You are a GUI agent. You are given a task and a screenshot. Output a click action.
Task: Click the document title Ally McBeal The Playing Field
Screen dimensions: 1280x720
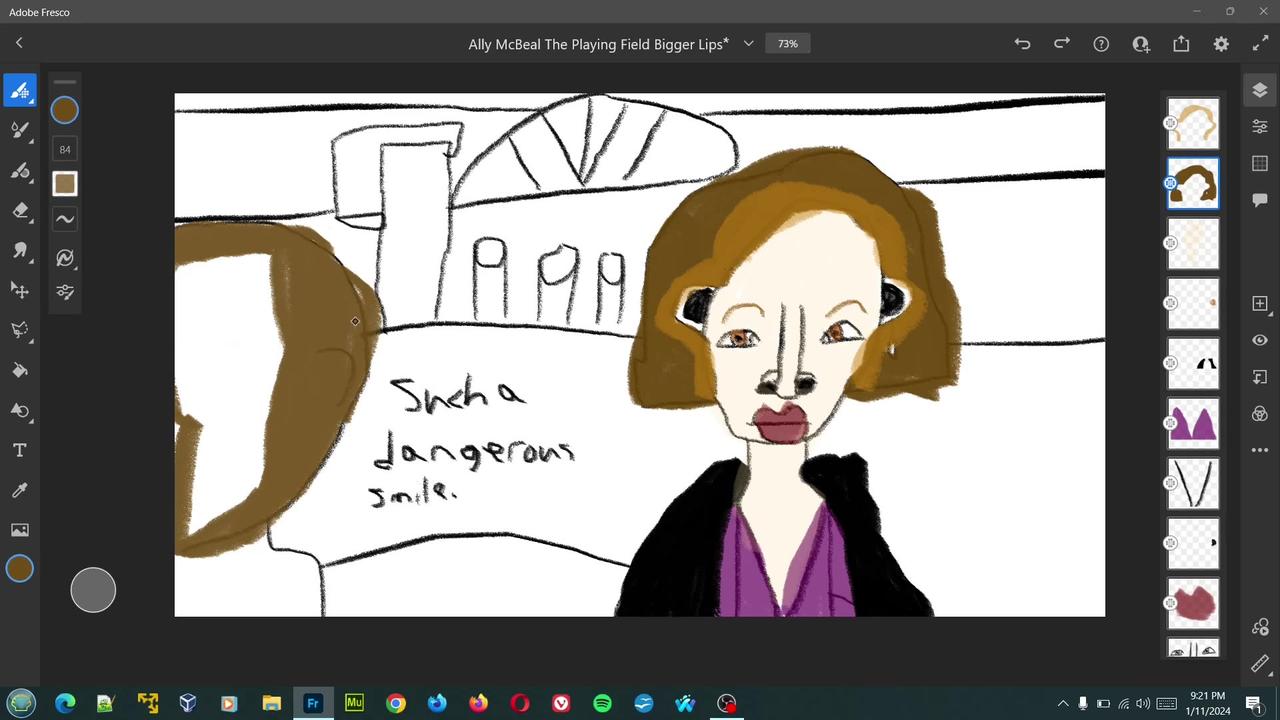tap(598, 44)
